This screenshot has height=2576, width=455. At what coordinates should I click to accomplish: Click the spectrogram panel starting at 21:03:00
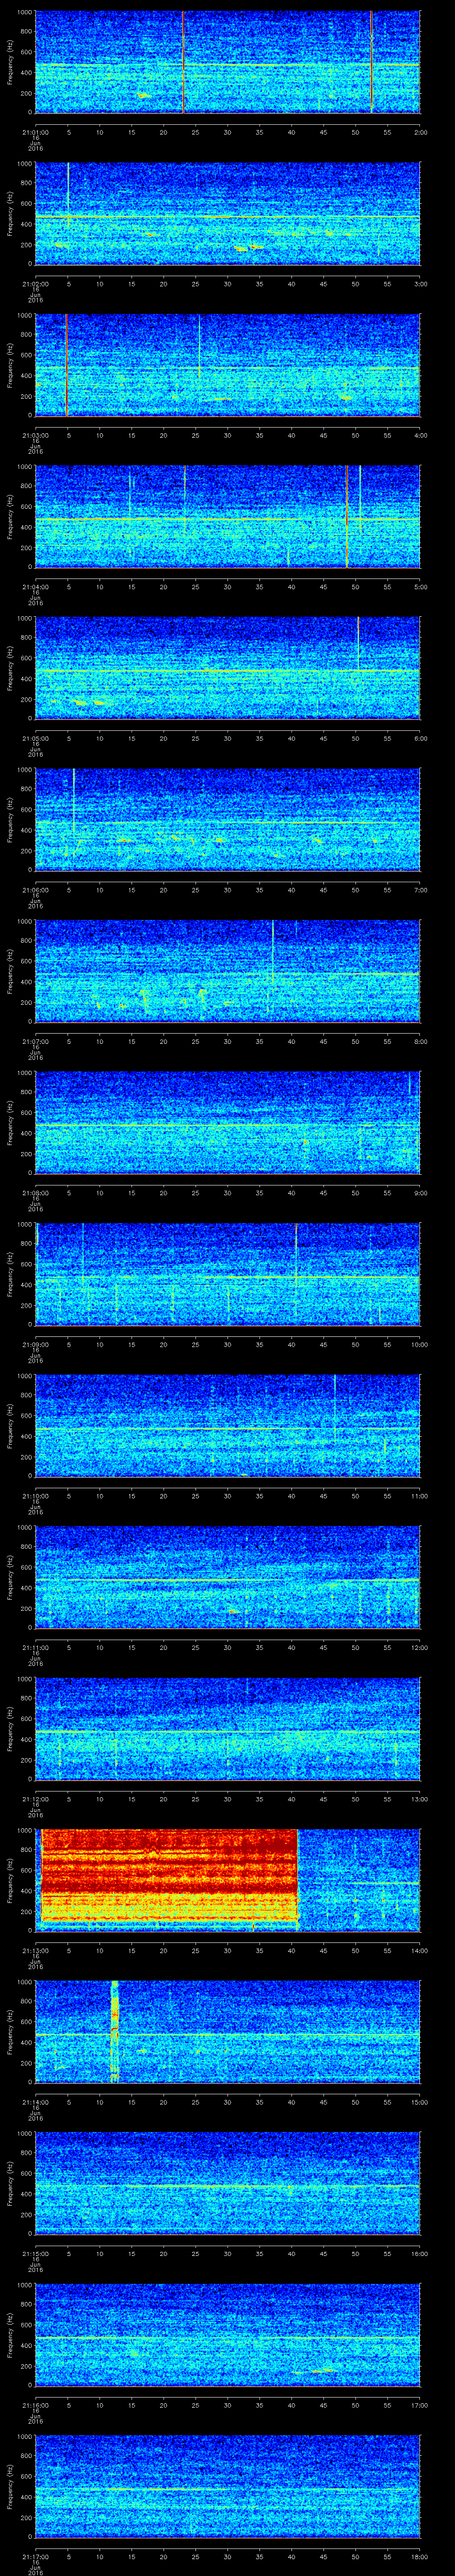click(228, 365)
